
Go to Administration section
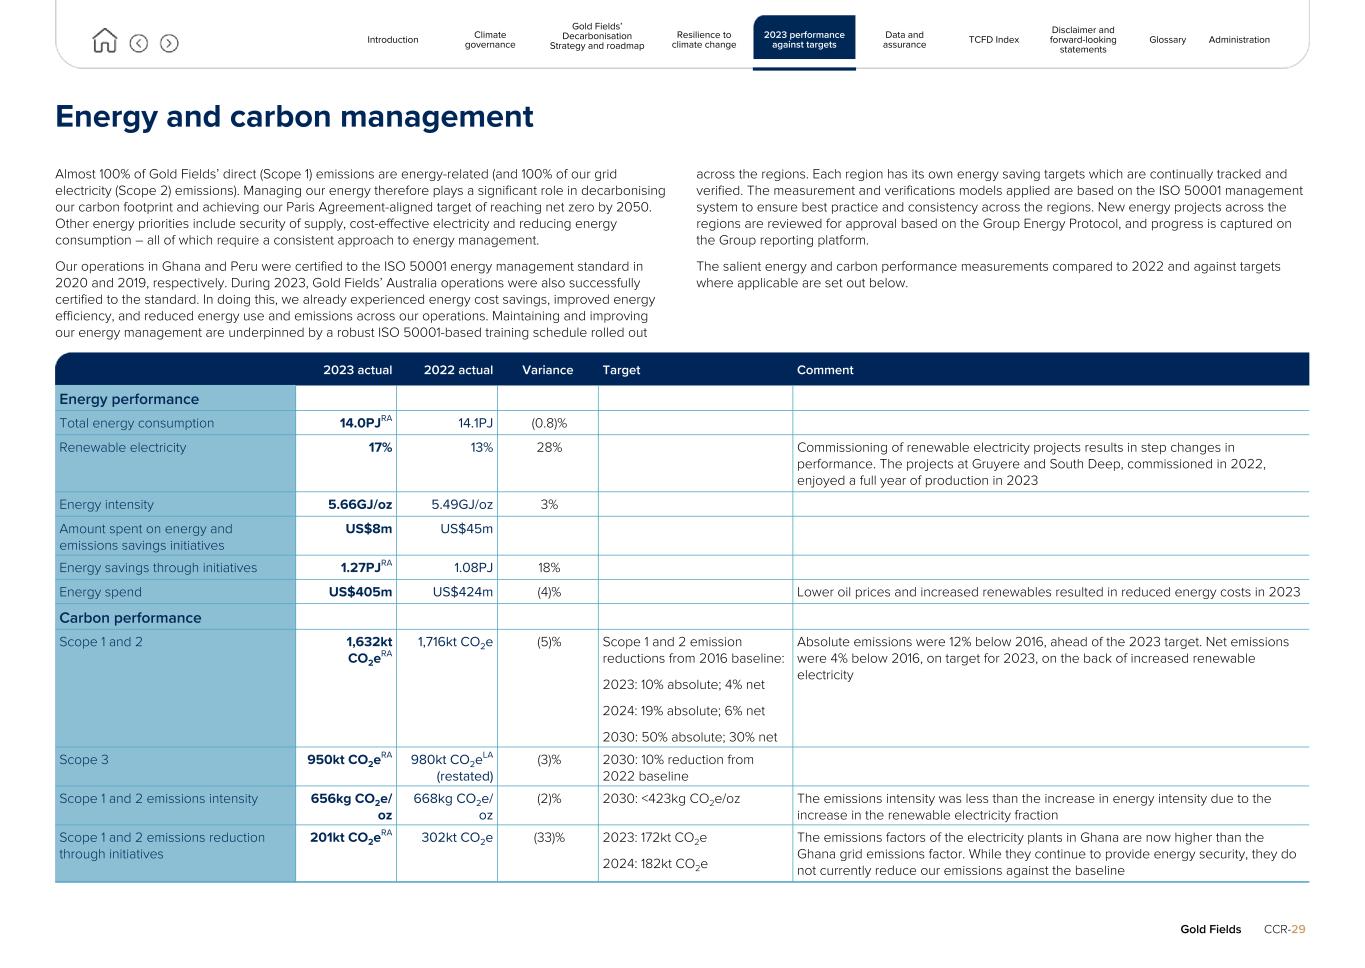tap(1239, 40)
